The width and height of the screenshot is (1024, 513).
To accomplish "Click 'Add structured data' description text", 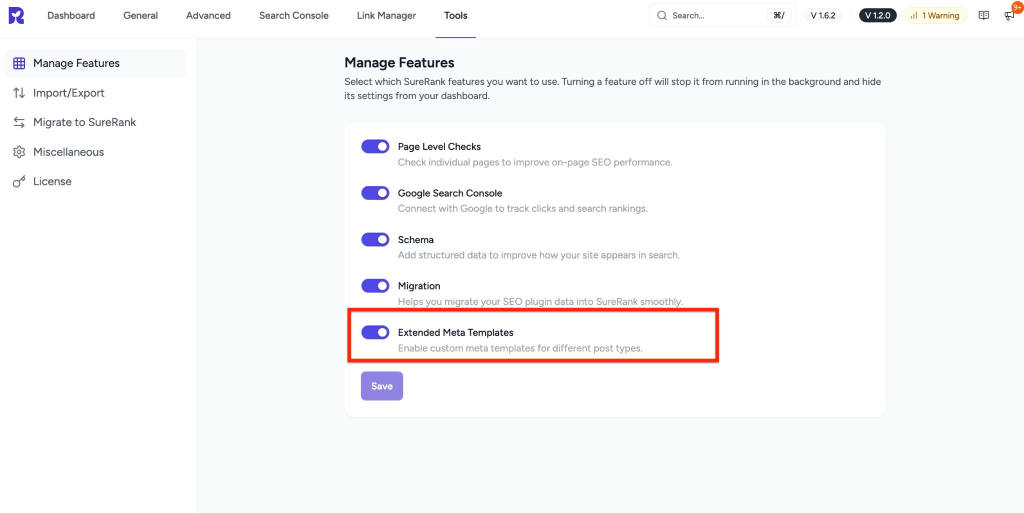I will (539, 255).
